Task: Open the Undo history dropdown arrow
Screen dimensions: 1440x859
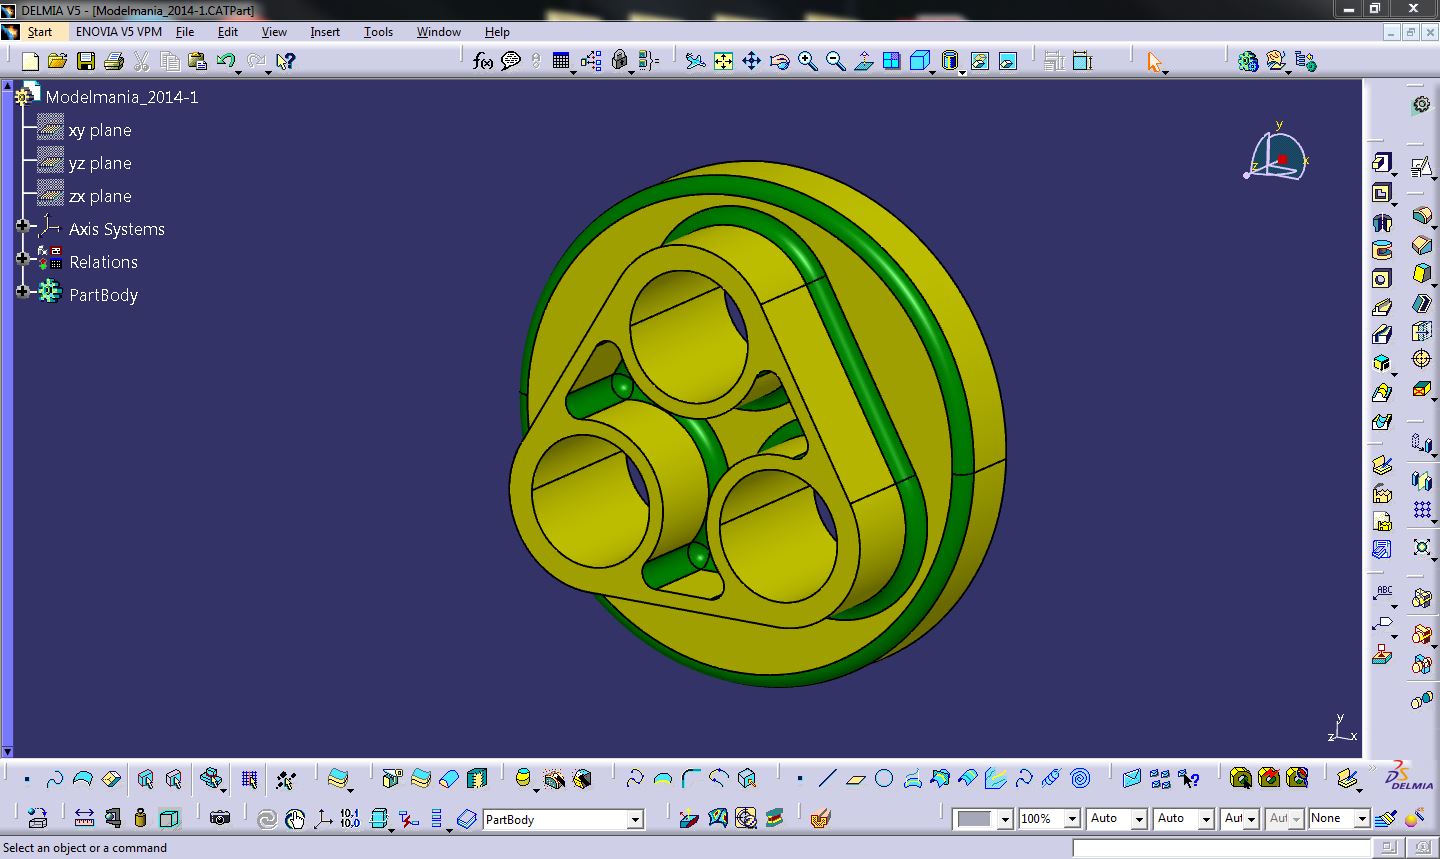Action: pyautogui.click(x=240, y=72)
